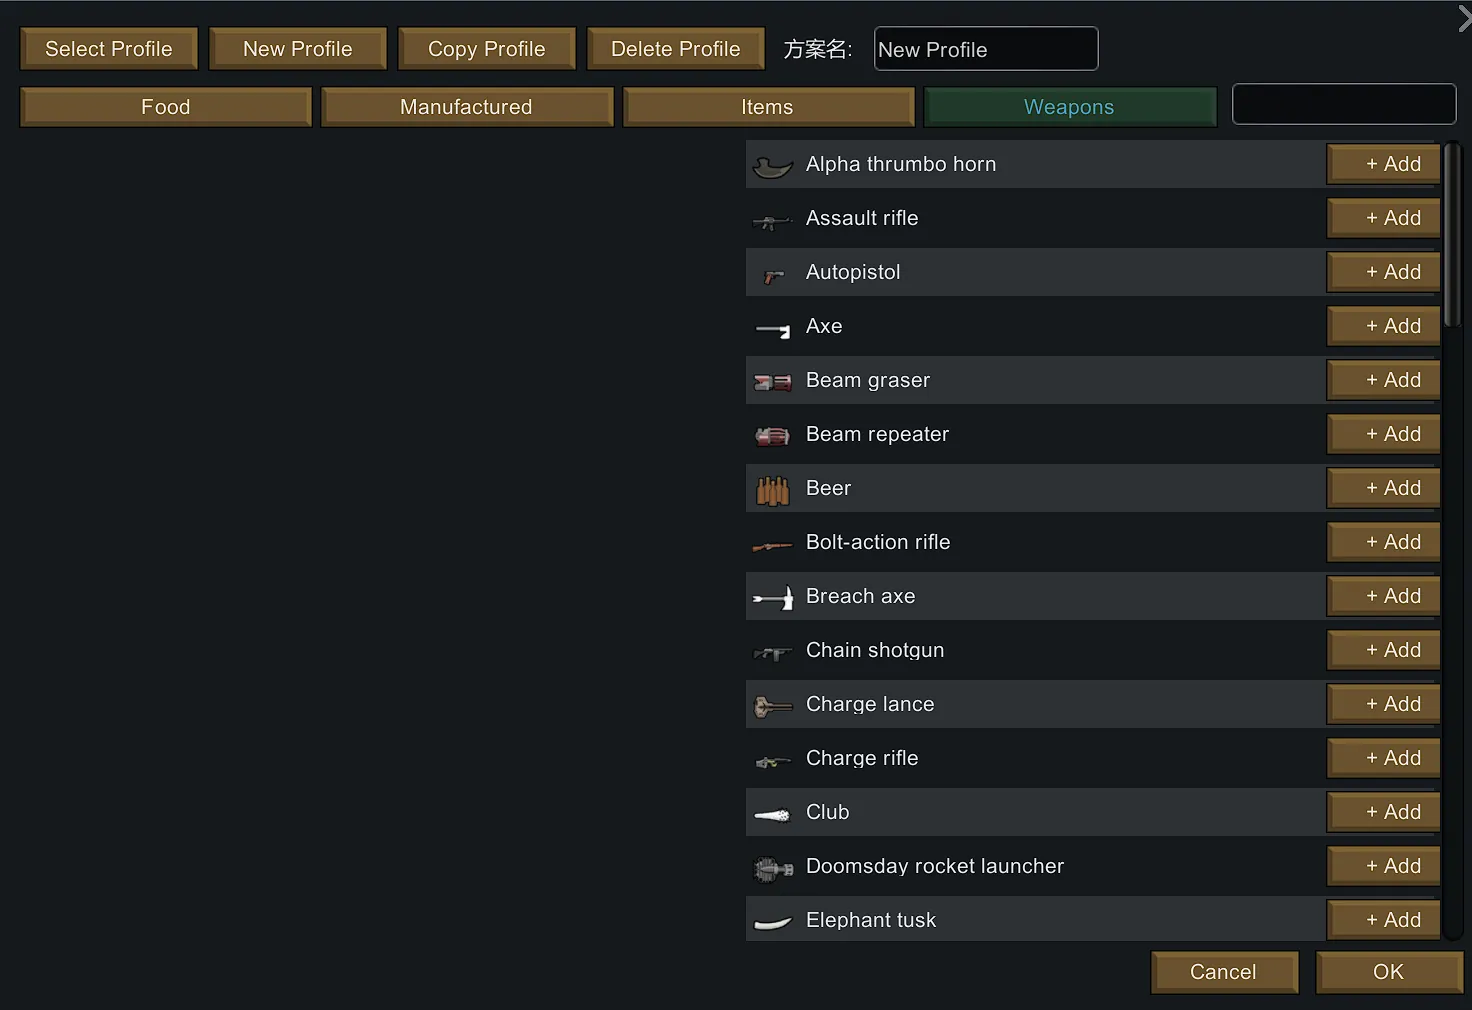Click the weapon list vertical scrollbar

click(1452, 235)
